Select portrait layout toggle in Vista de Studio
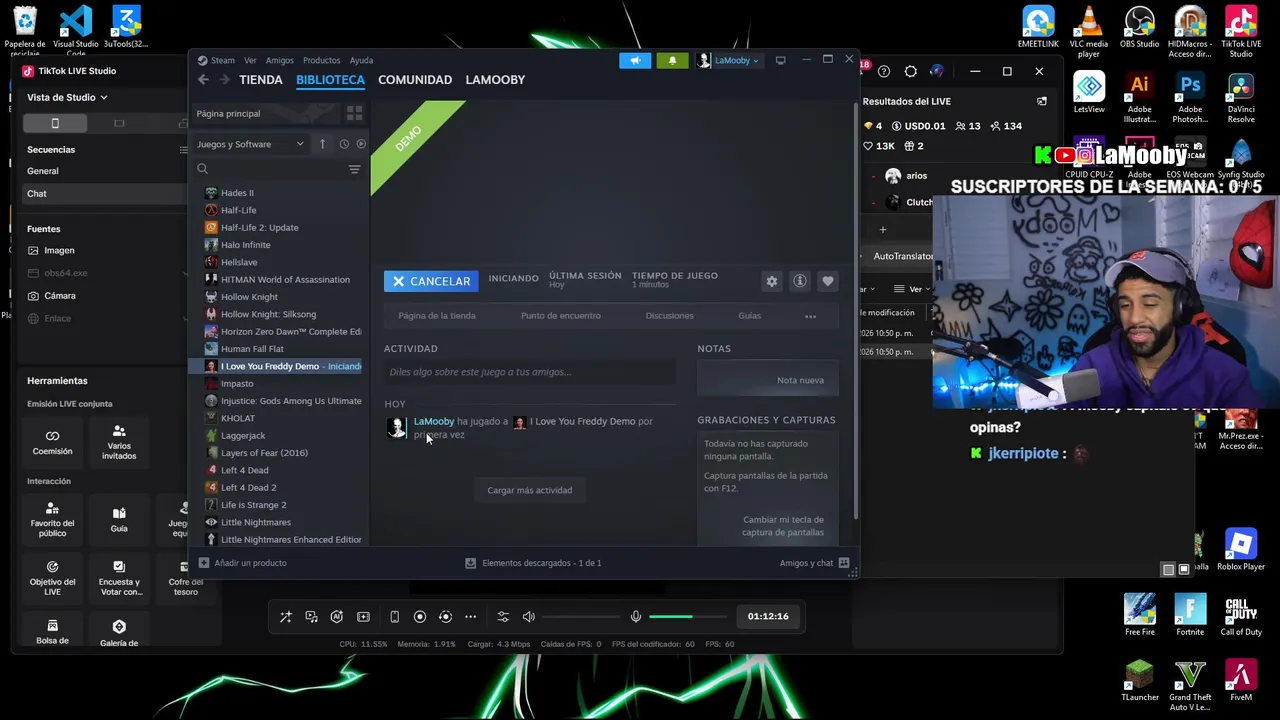The height and width of the screenshot is (720, 1280). [55, 123]
